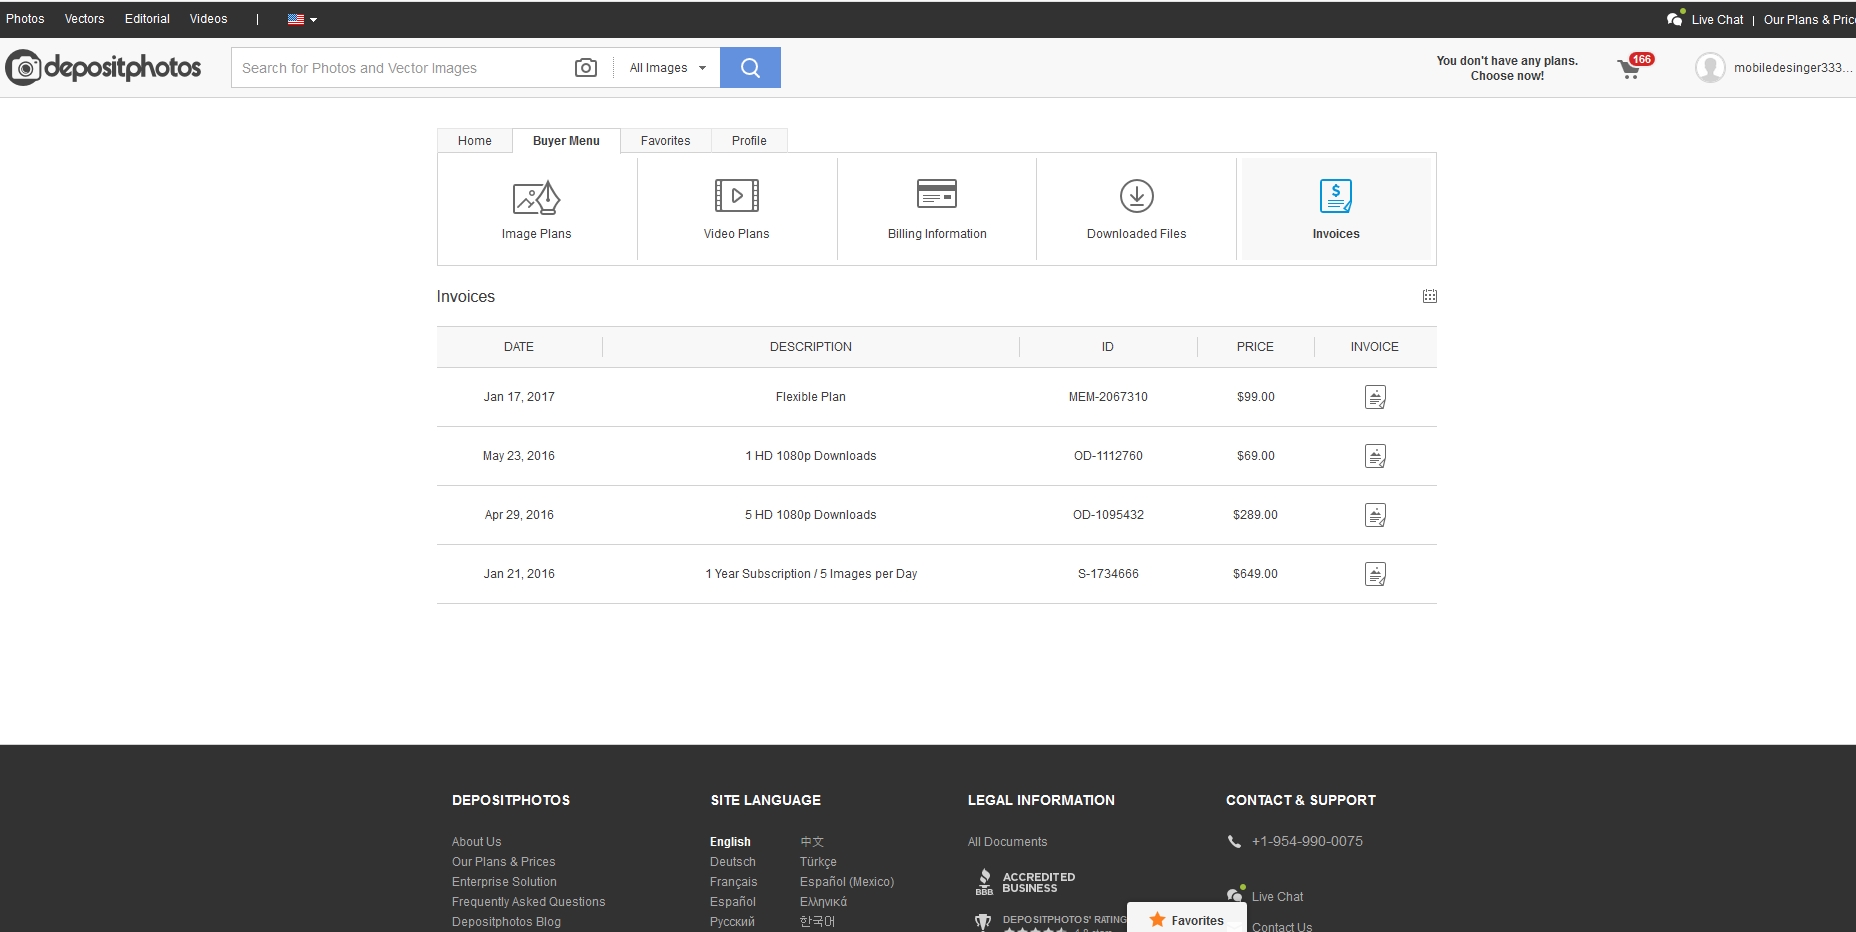Open Frequently Asked Questions link

pyautogui.click(x=528, y=902)
